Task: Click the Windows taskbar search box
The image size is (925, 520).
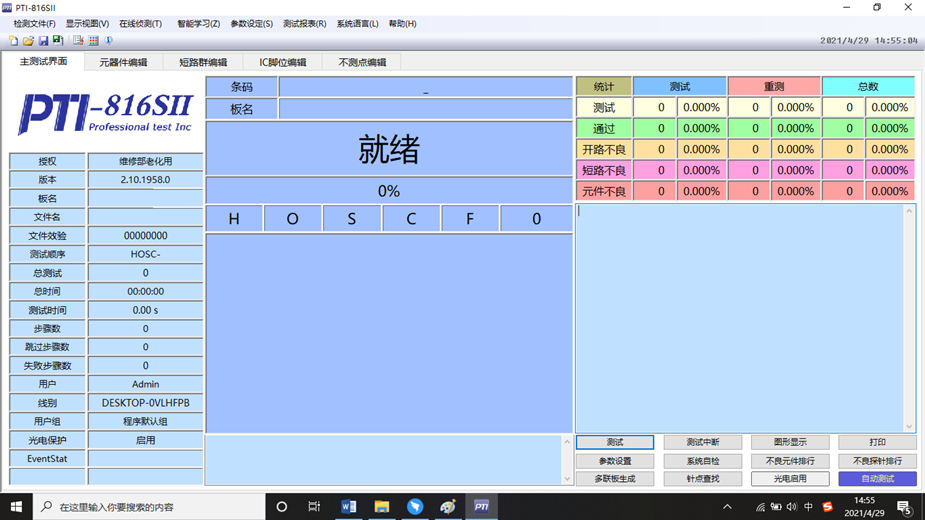Action: (x=149, y=506)
